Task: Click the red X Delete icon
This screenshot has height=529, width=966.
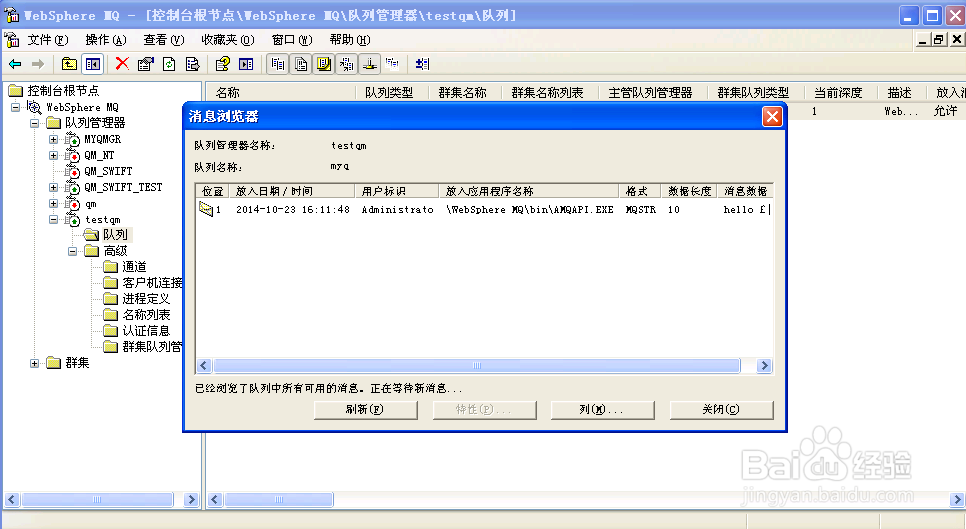Action: pyautogui.click(x=122, y=63)
